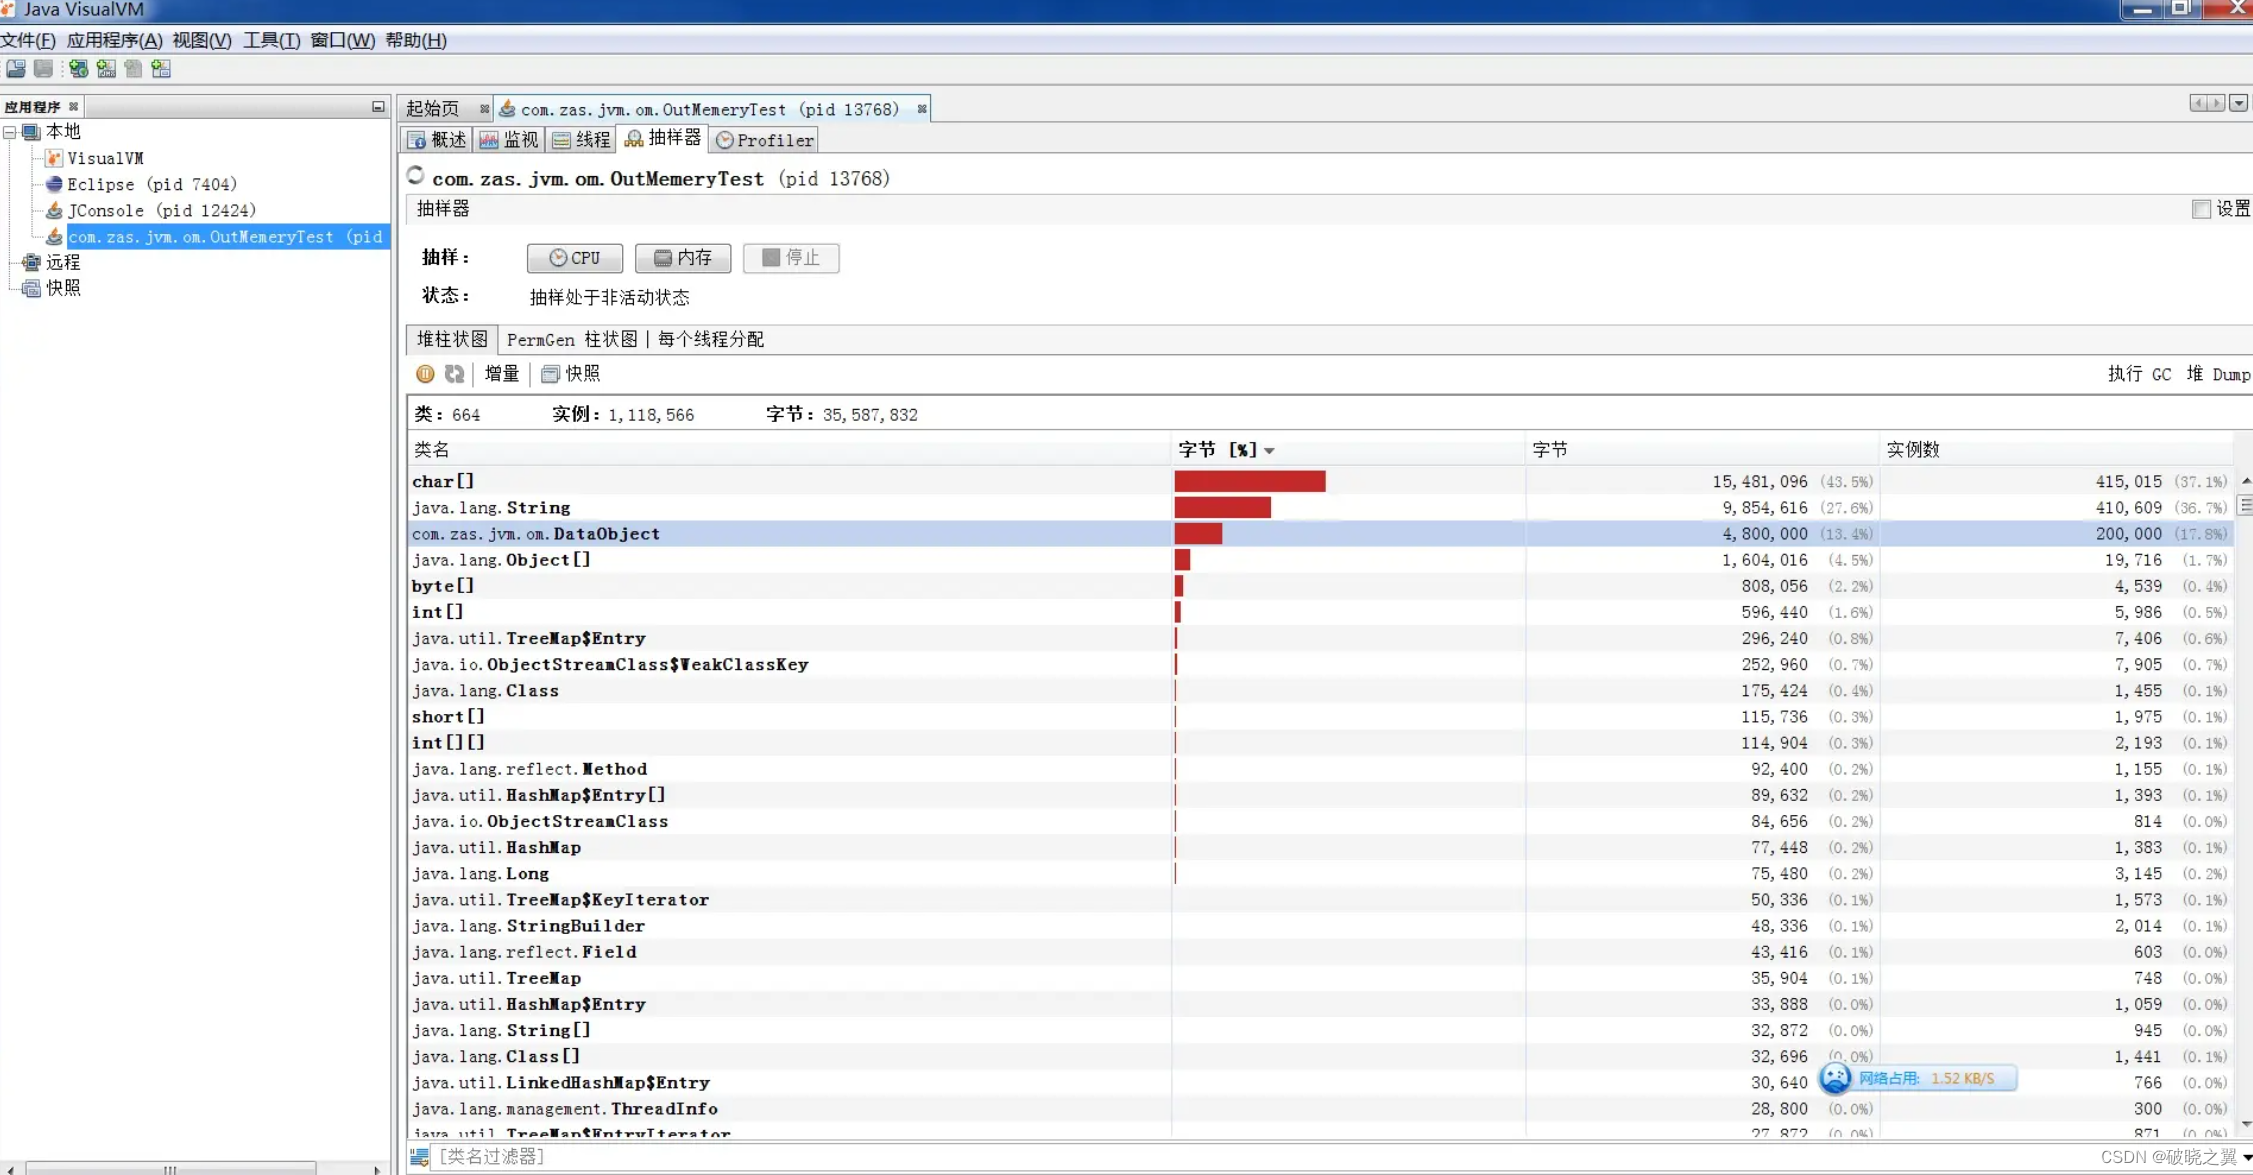Screen dimensions: 2253x1175
Task: Take a Snapshot (快照) of results
Action: coord(571,374)
